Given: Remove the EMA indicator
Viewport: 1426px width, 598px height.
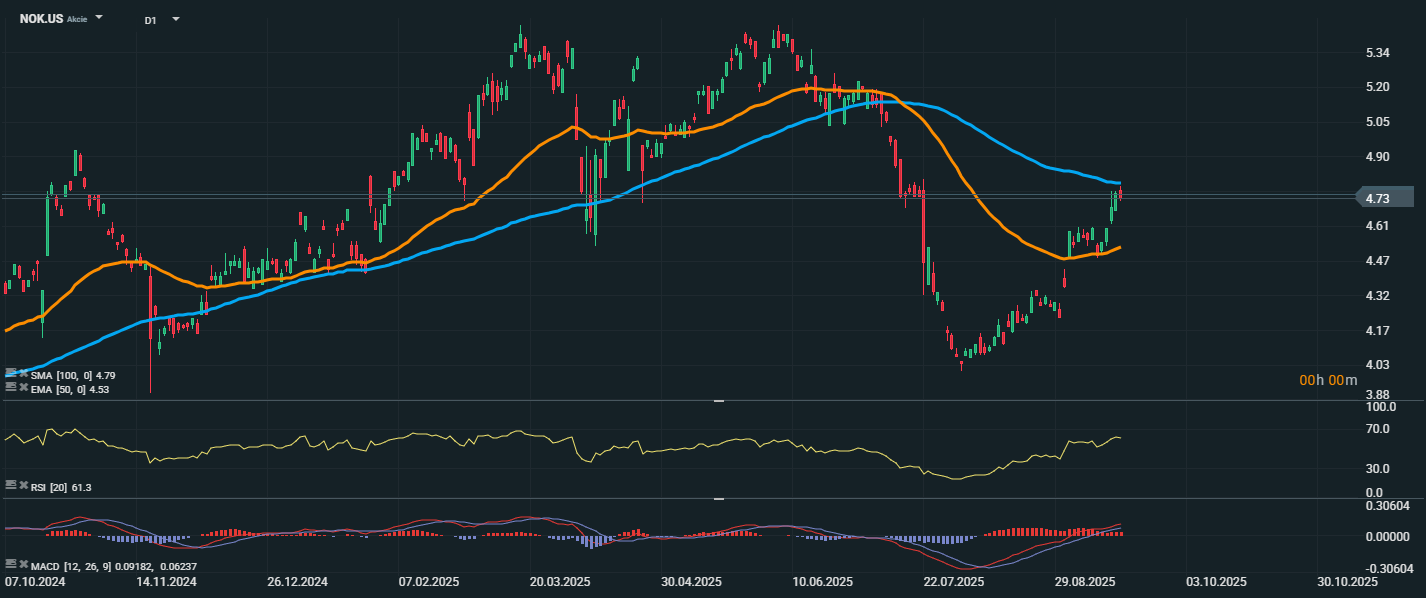Looking at the screenshot, I should [22, 386].
